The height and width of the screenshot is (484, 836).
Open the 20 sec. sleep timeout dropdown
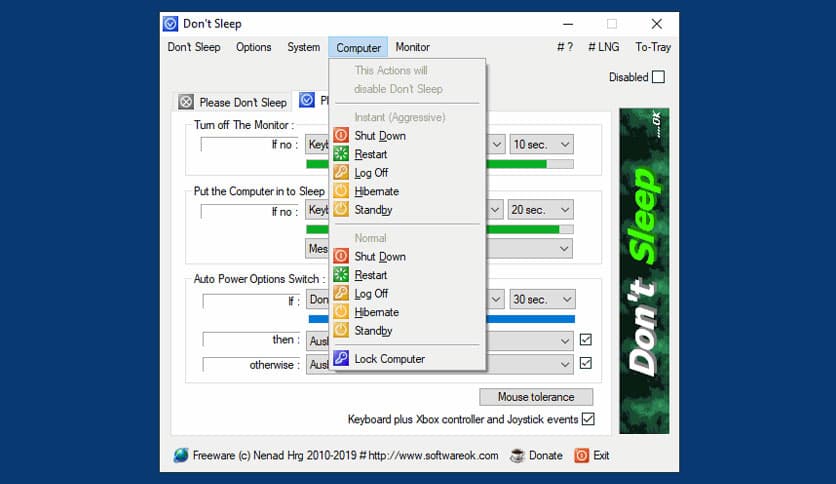[540, 210]
